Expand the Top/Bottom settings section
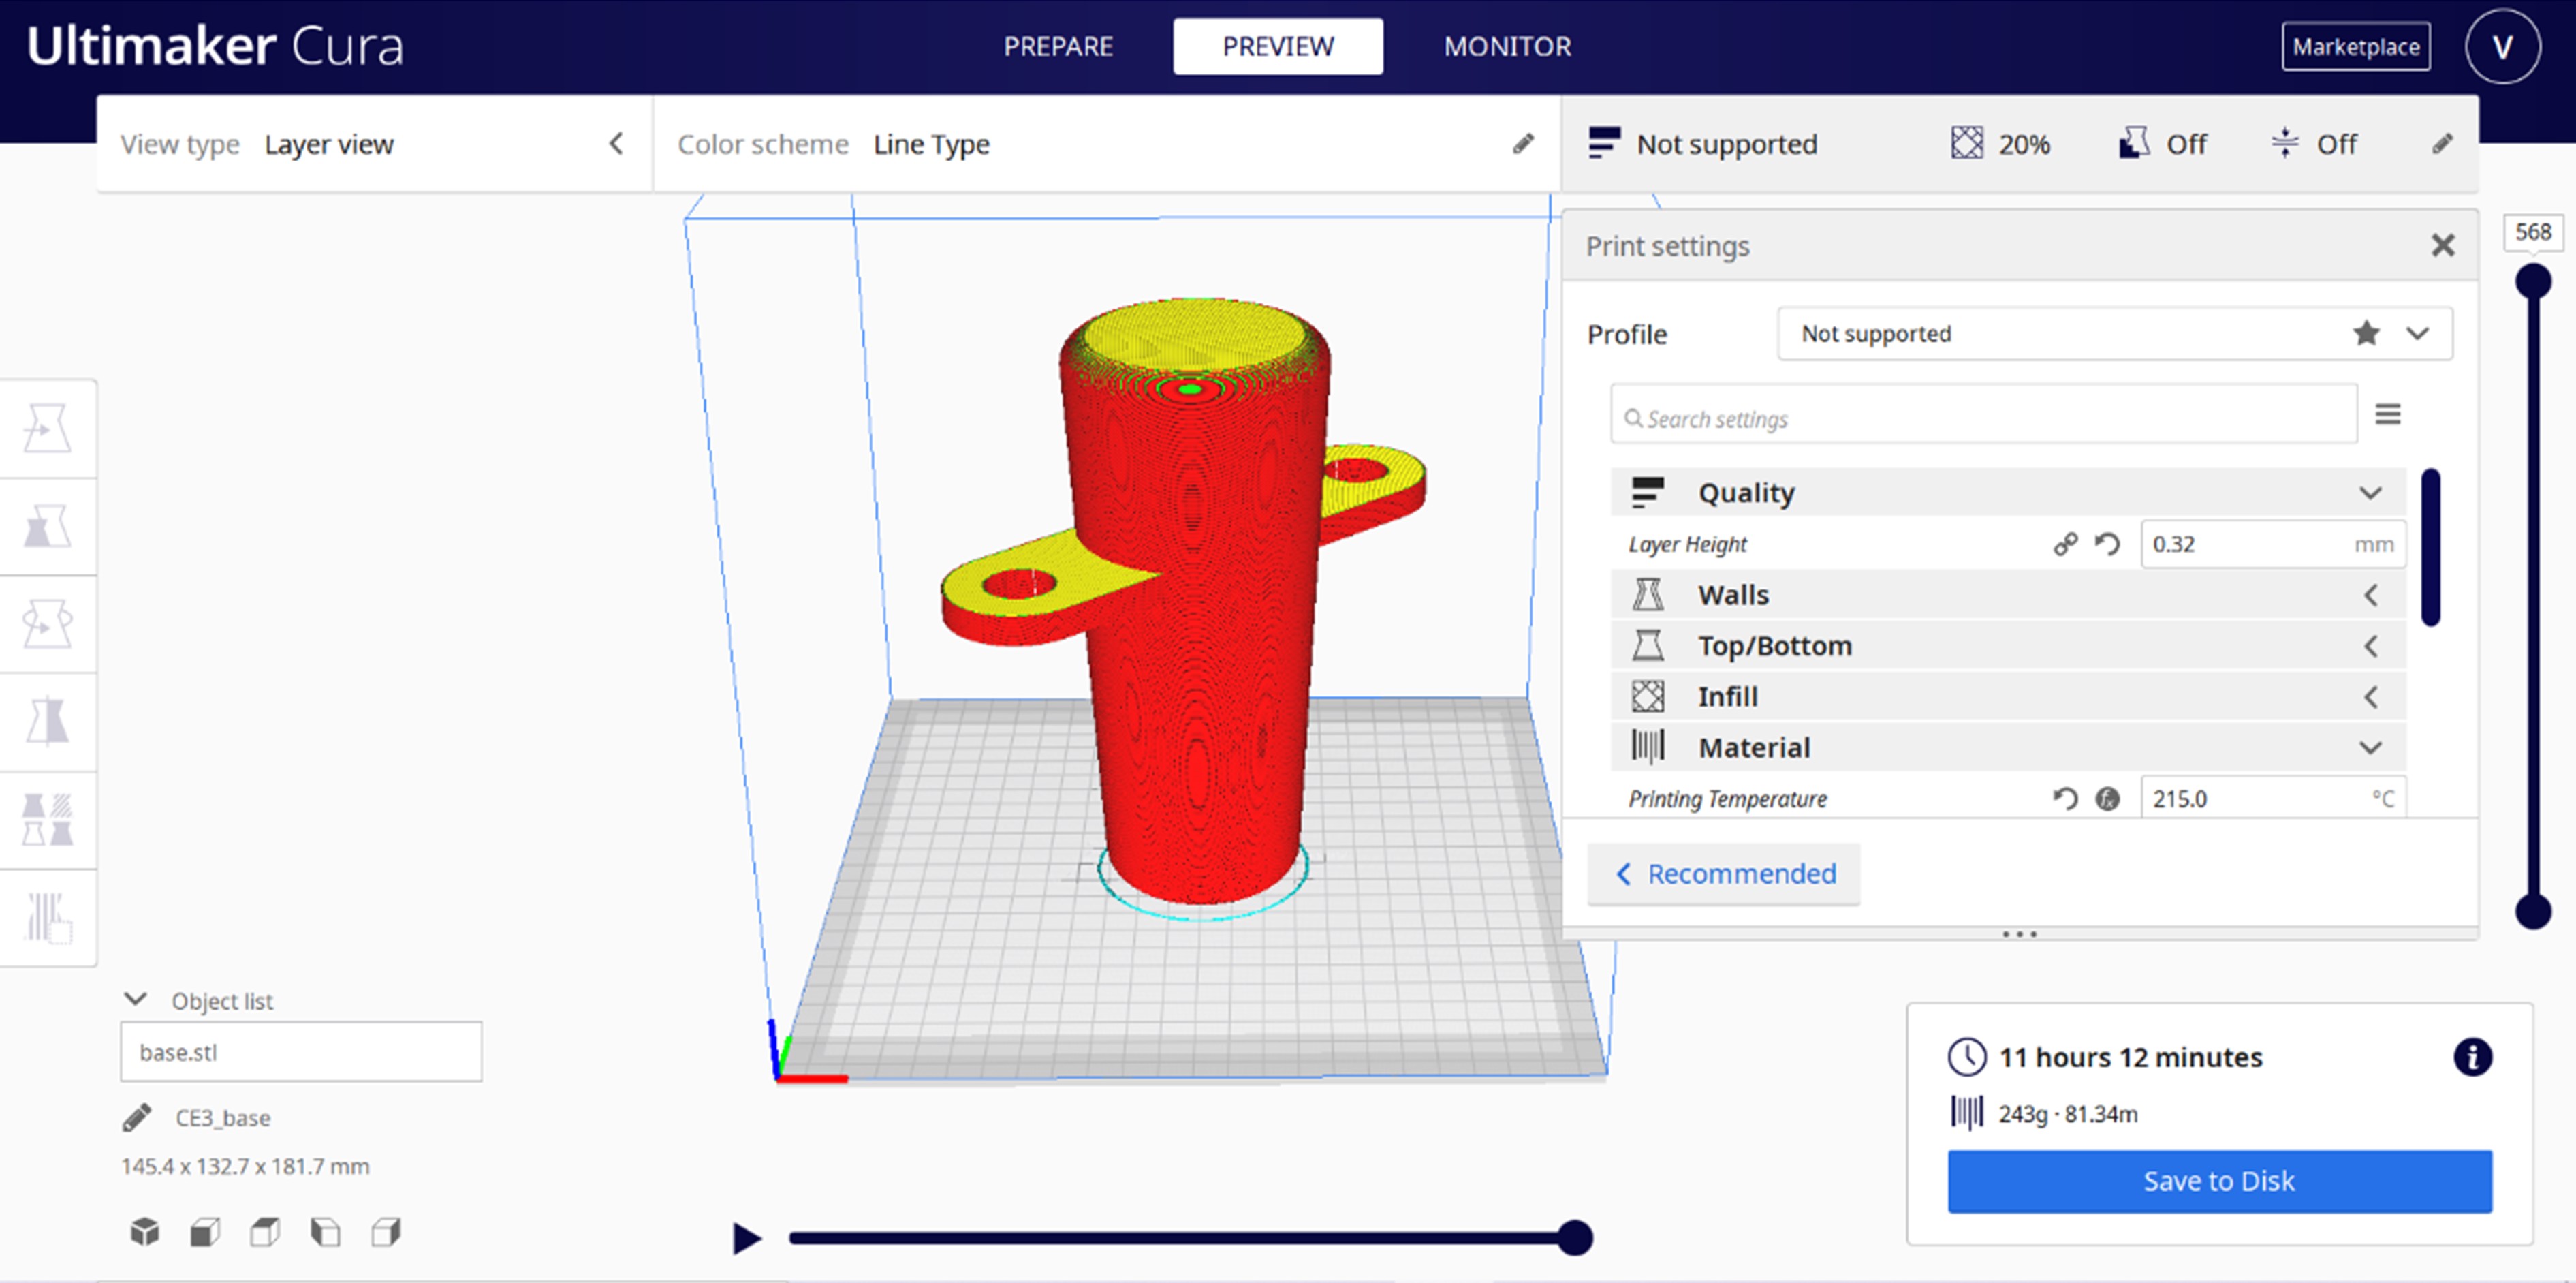Image resolution: width=2576 pixels, height=1283 pixels. pyautogui.click(x=2008, y=645)
